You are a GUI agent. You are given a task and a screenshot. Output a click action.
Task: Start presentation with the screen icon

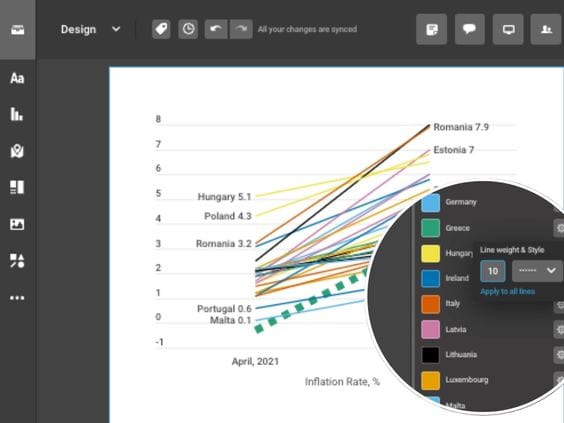pyautogui.click(x=508, y=29)
